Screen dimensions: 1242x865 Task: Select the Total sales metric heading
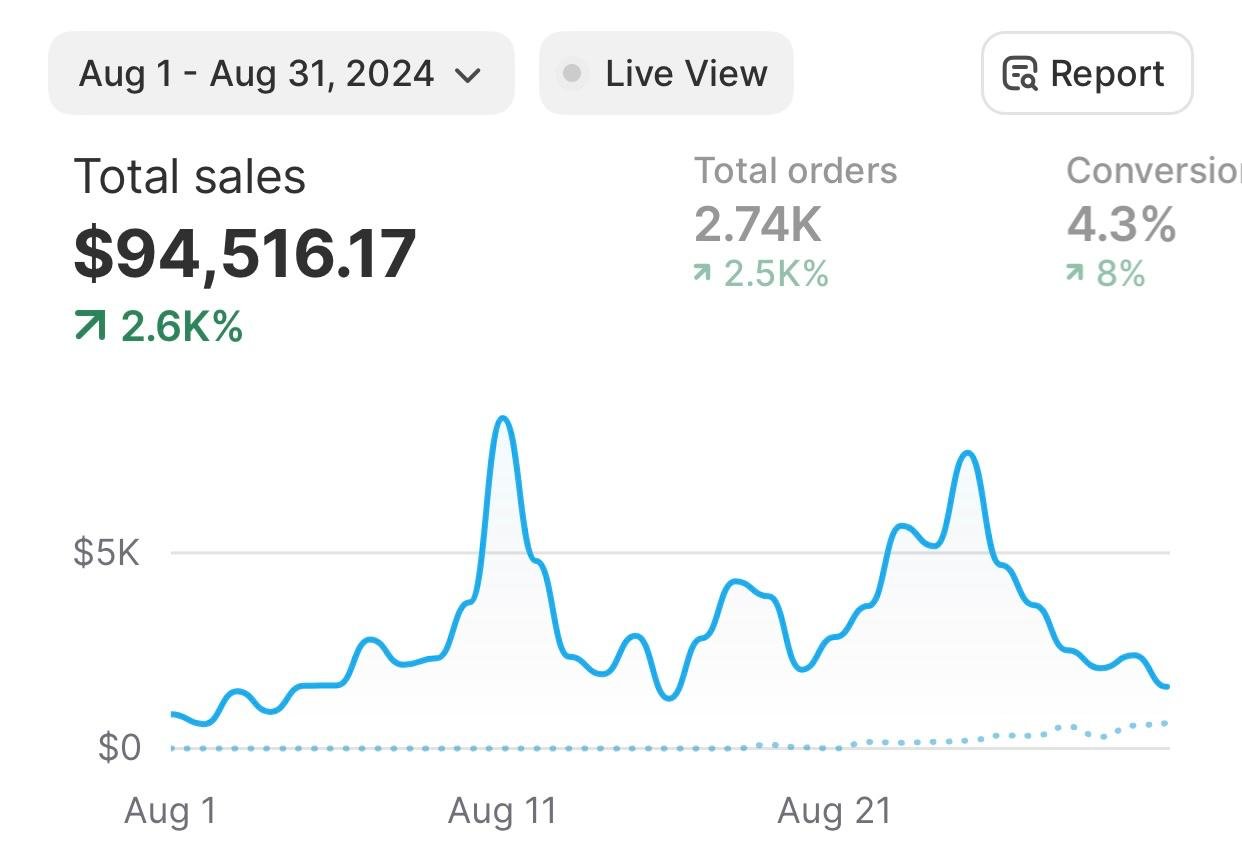(190, 177)
